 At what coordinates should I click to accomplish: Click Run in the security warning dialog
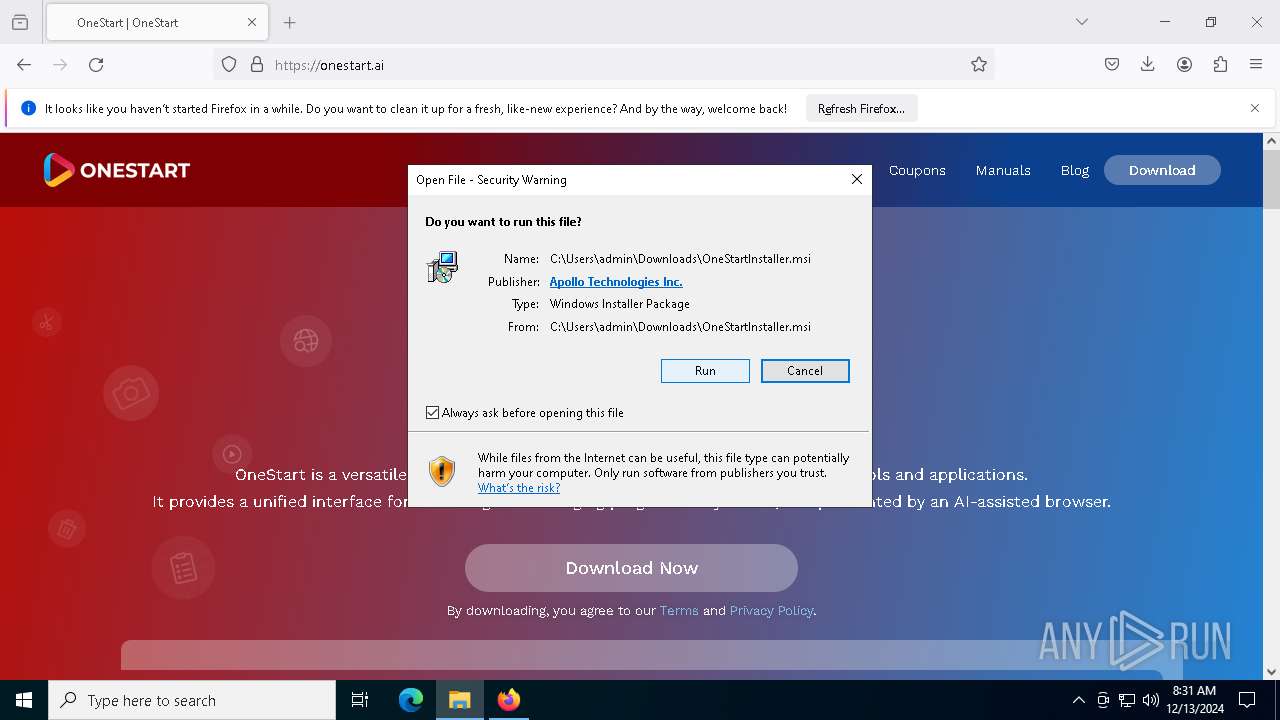click(705, 371)
